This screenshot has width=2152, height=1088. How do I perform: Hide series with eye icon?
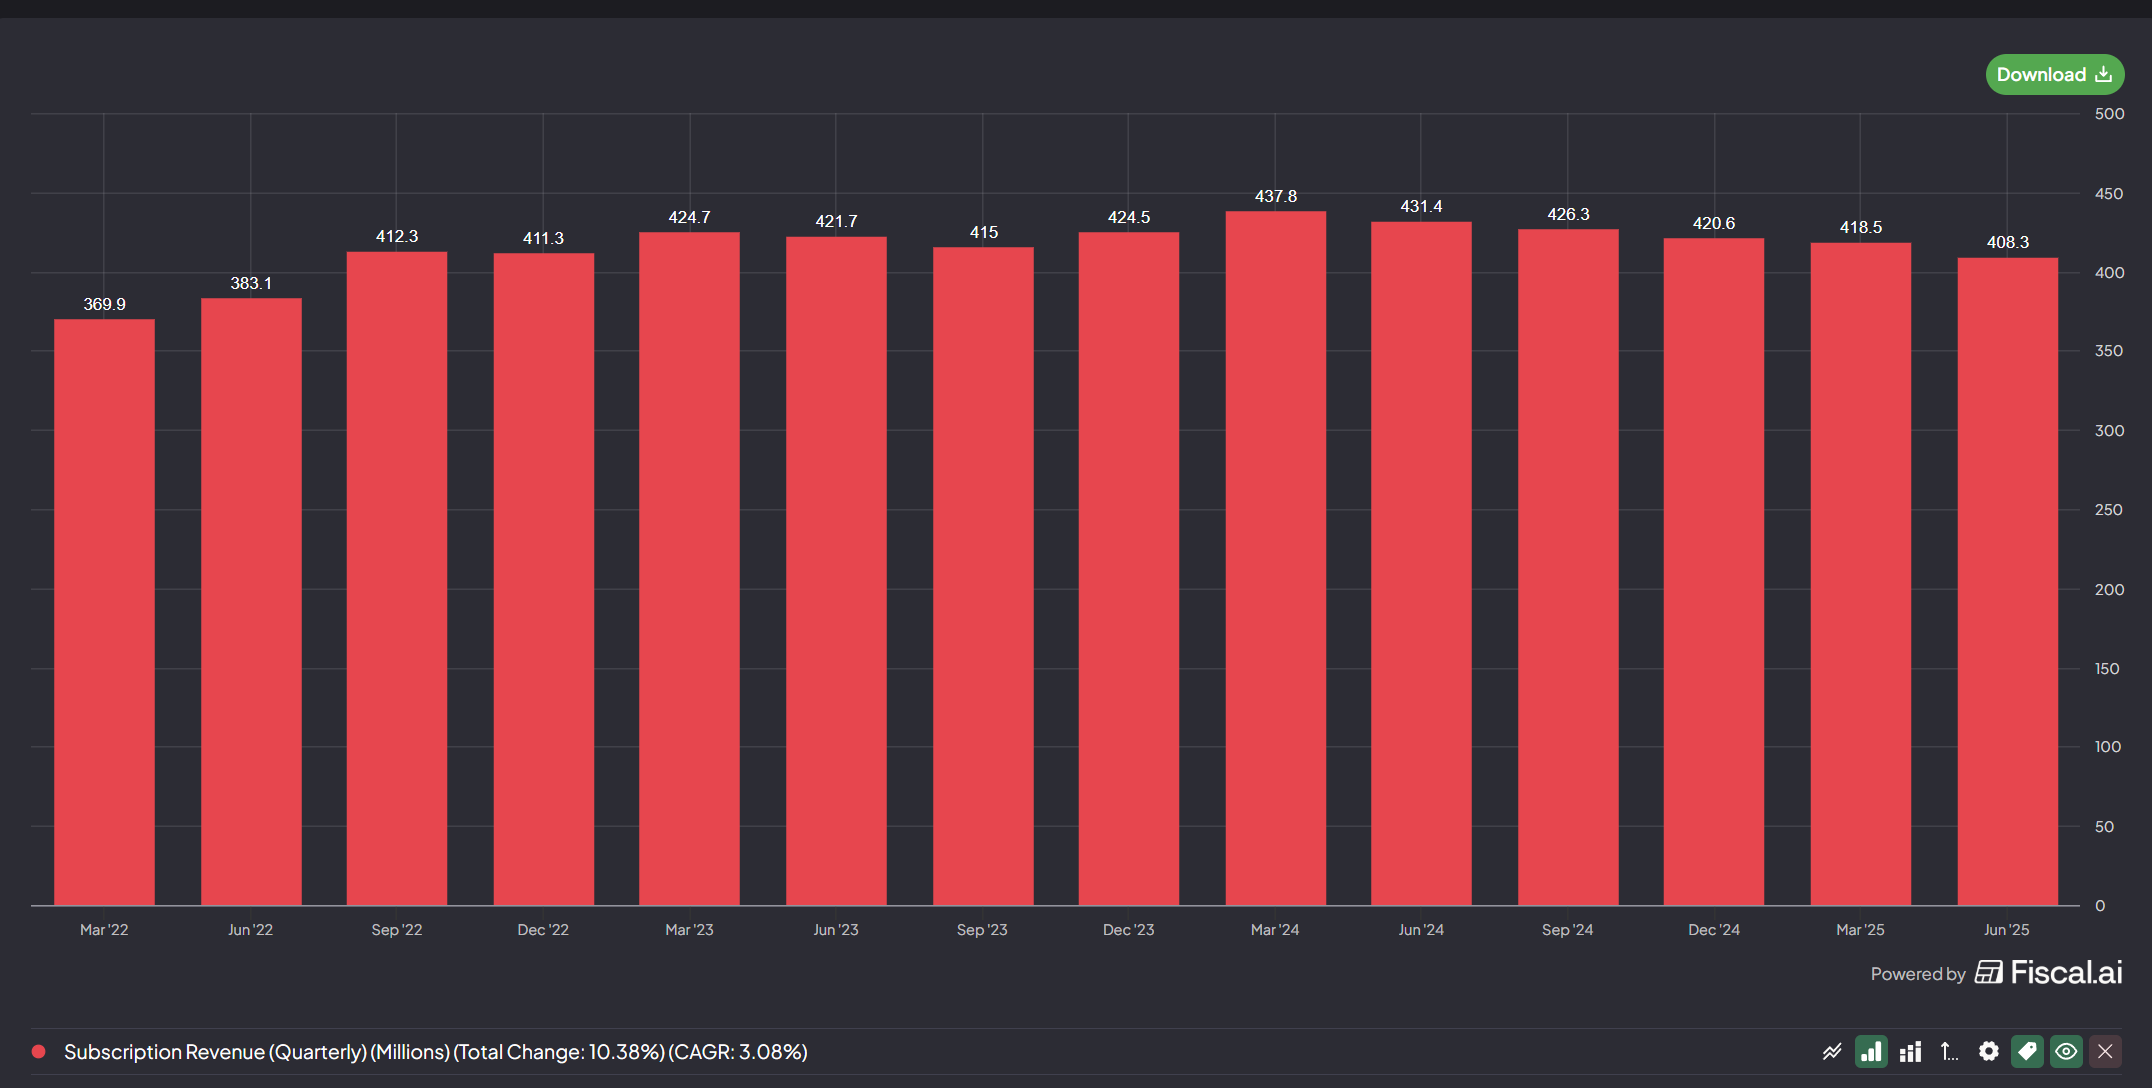tap(2066, 1052)
